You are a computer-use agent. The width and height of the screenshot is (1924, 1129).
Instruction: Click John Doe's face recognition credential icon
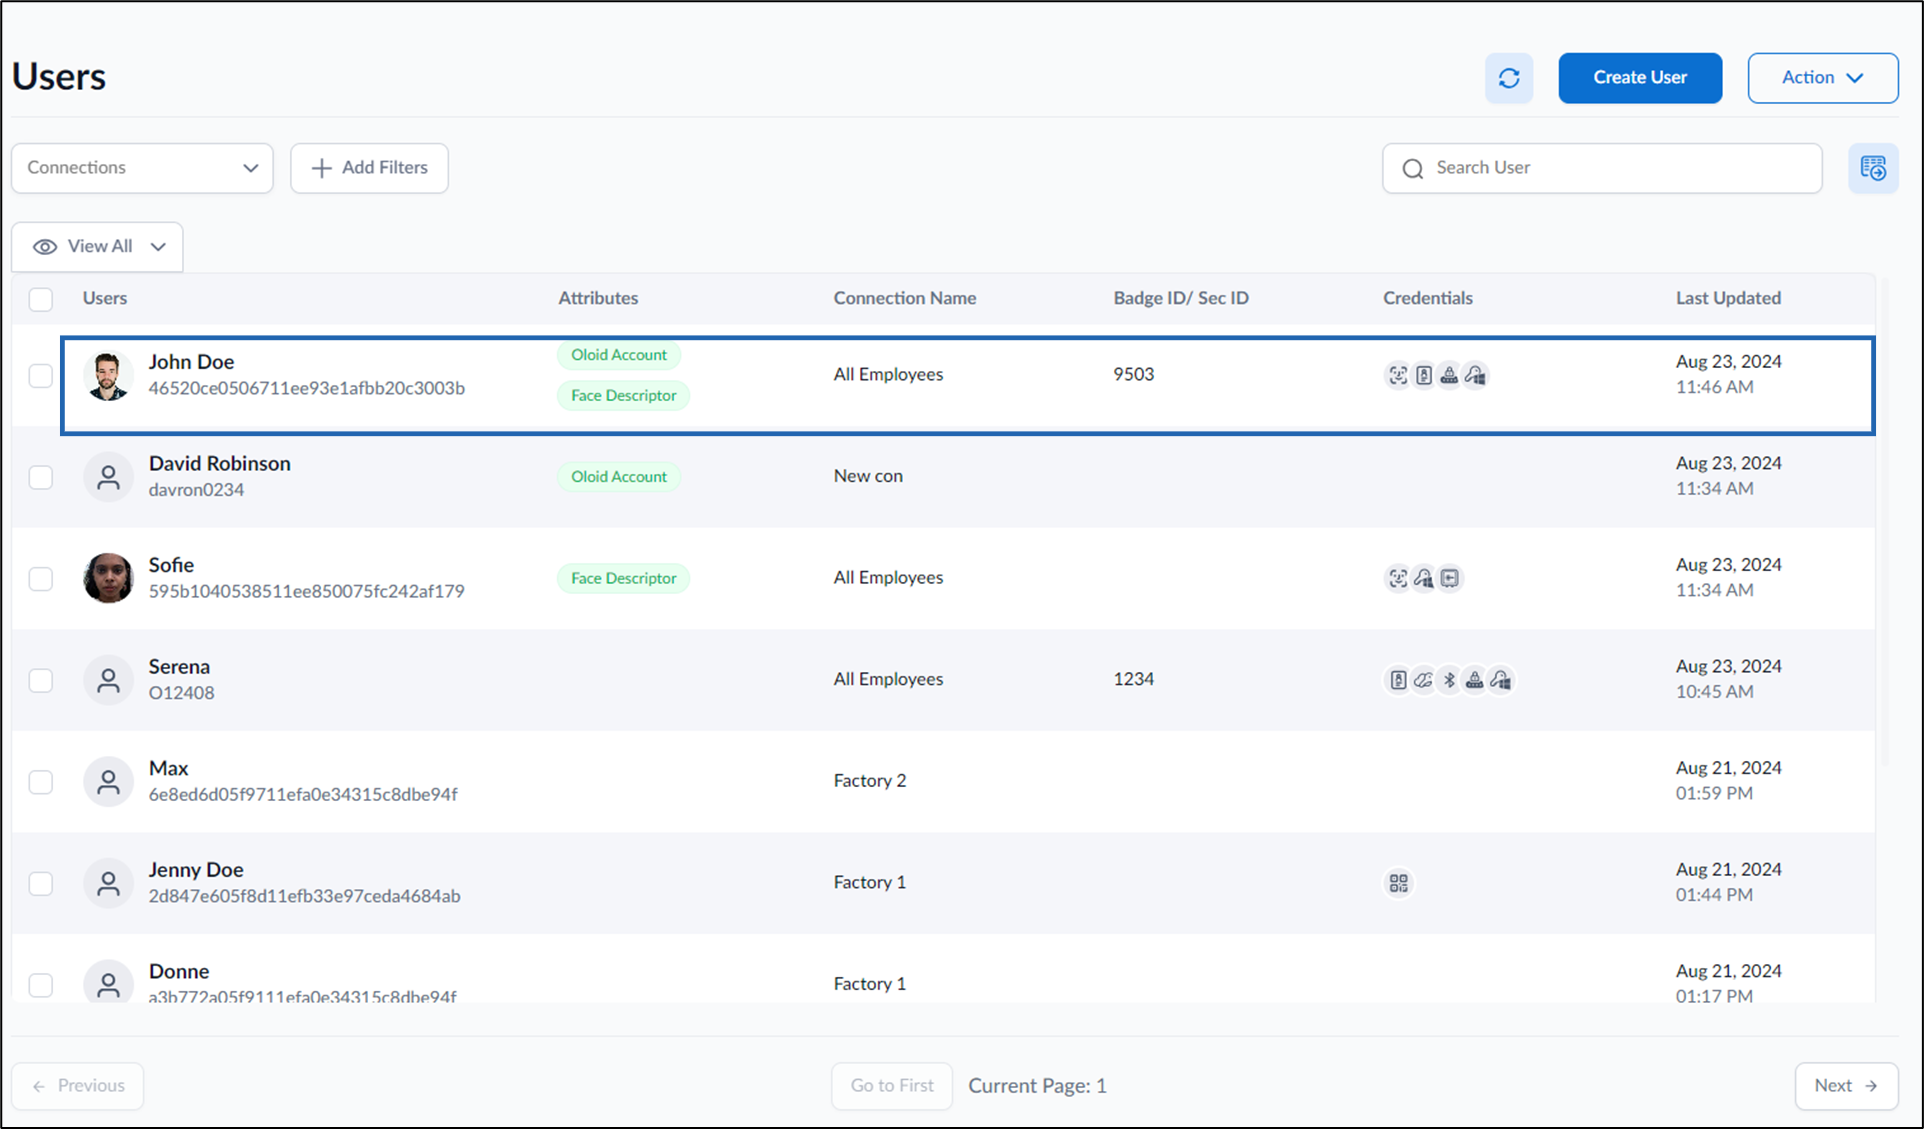(1397, 375)
